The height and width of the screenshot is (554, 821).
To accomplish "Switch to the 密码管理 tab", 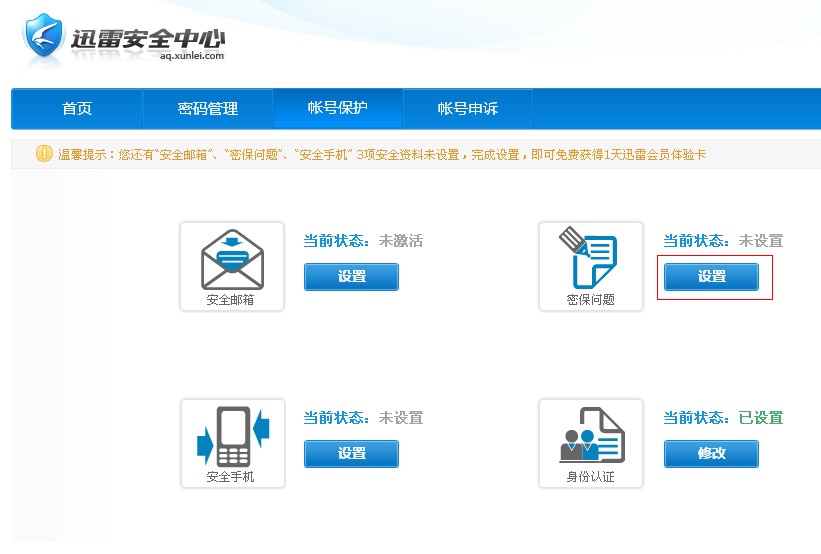I will tap(208, 108).
